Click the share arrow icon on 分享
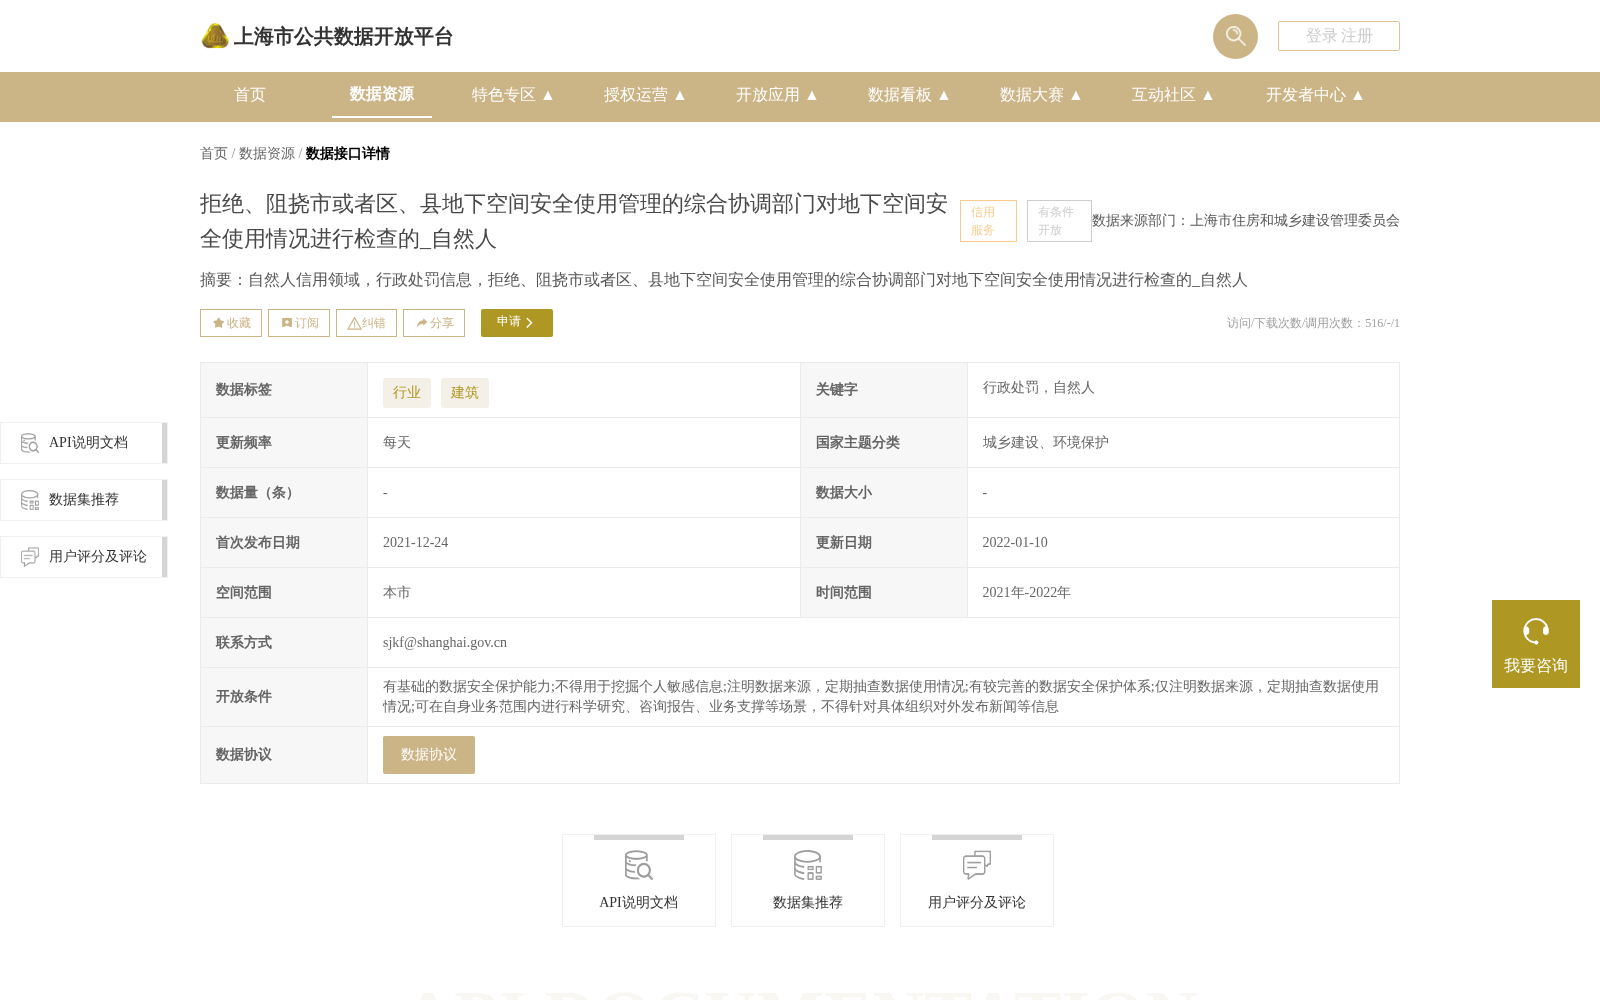Image resolution: width=1600 pixels, height=1000 pixels. point(422,323)
